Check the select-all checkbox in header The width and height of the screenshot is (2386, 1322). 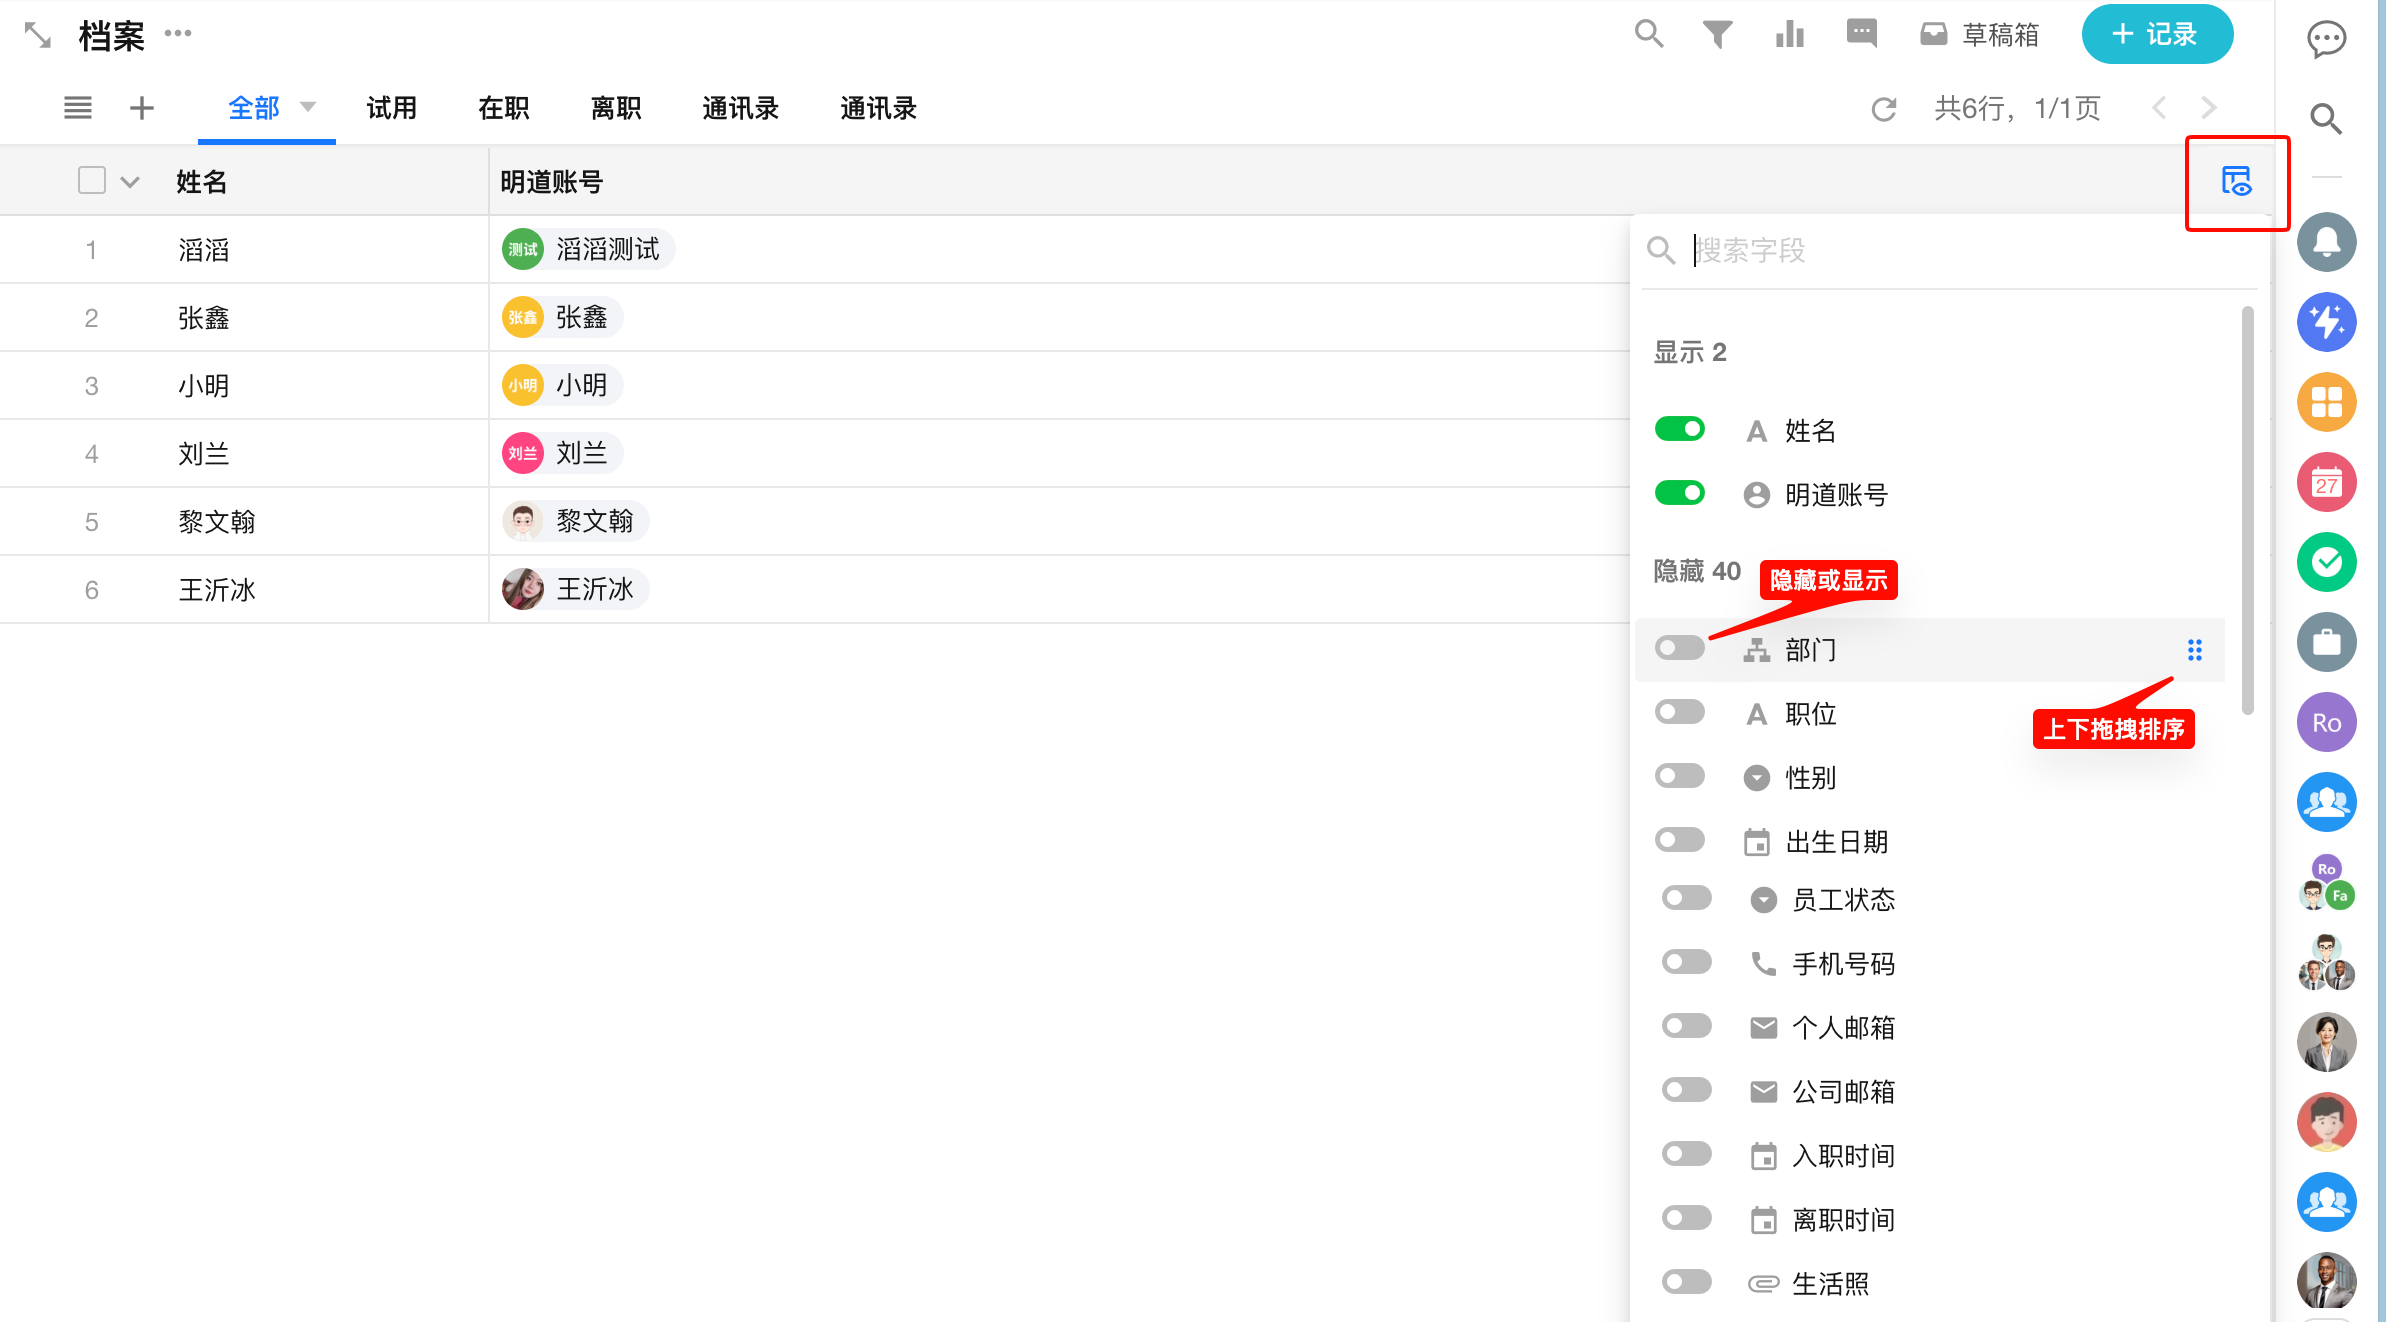point(92,181)
